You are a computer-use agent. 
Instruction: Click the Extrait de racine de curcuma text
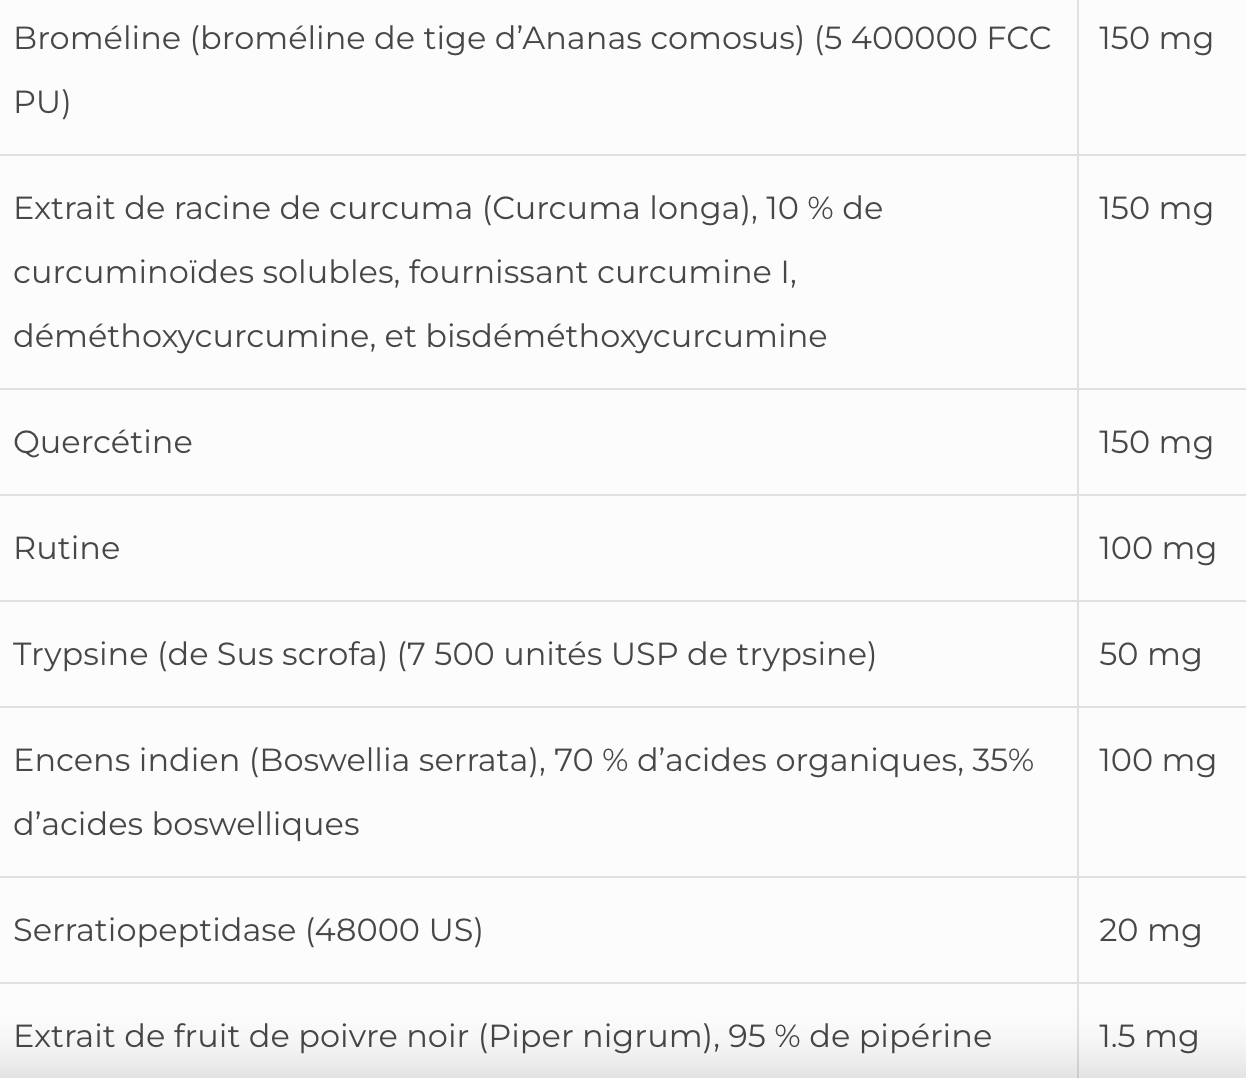pos(242,209)
